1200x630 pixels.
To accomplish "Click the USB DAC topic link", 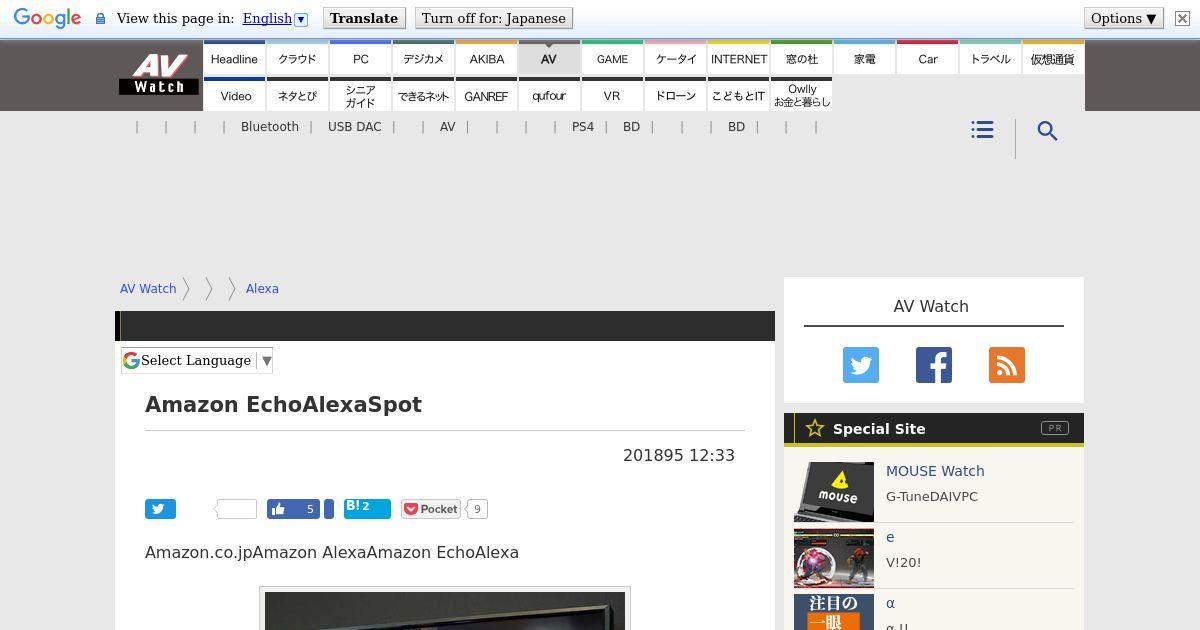I will coord(355,127).
